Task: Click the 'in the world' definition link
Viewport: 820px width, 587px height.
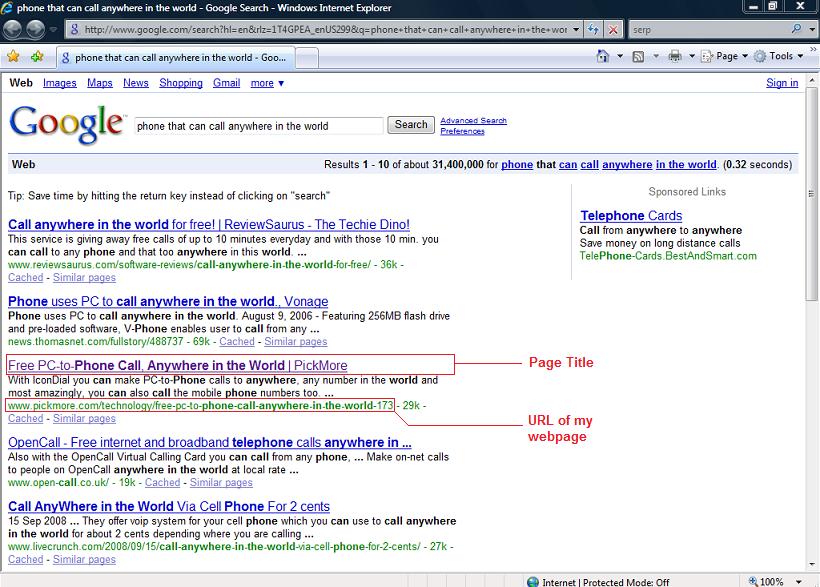Action: point(686,164)
